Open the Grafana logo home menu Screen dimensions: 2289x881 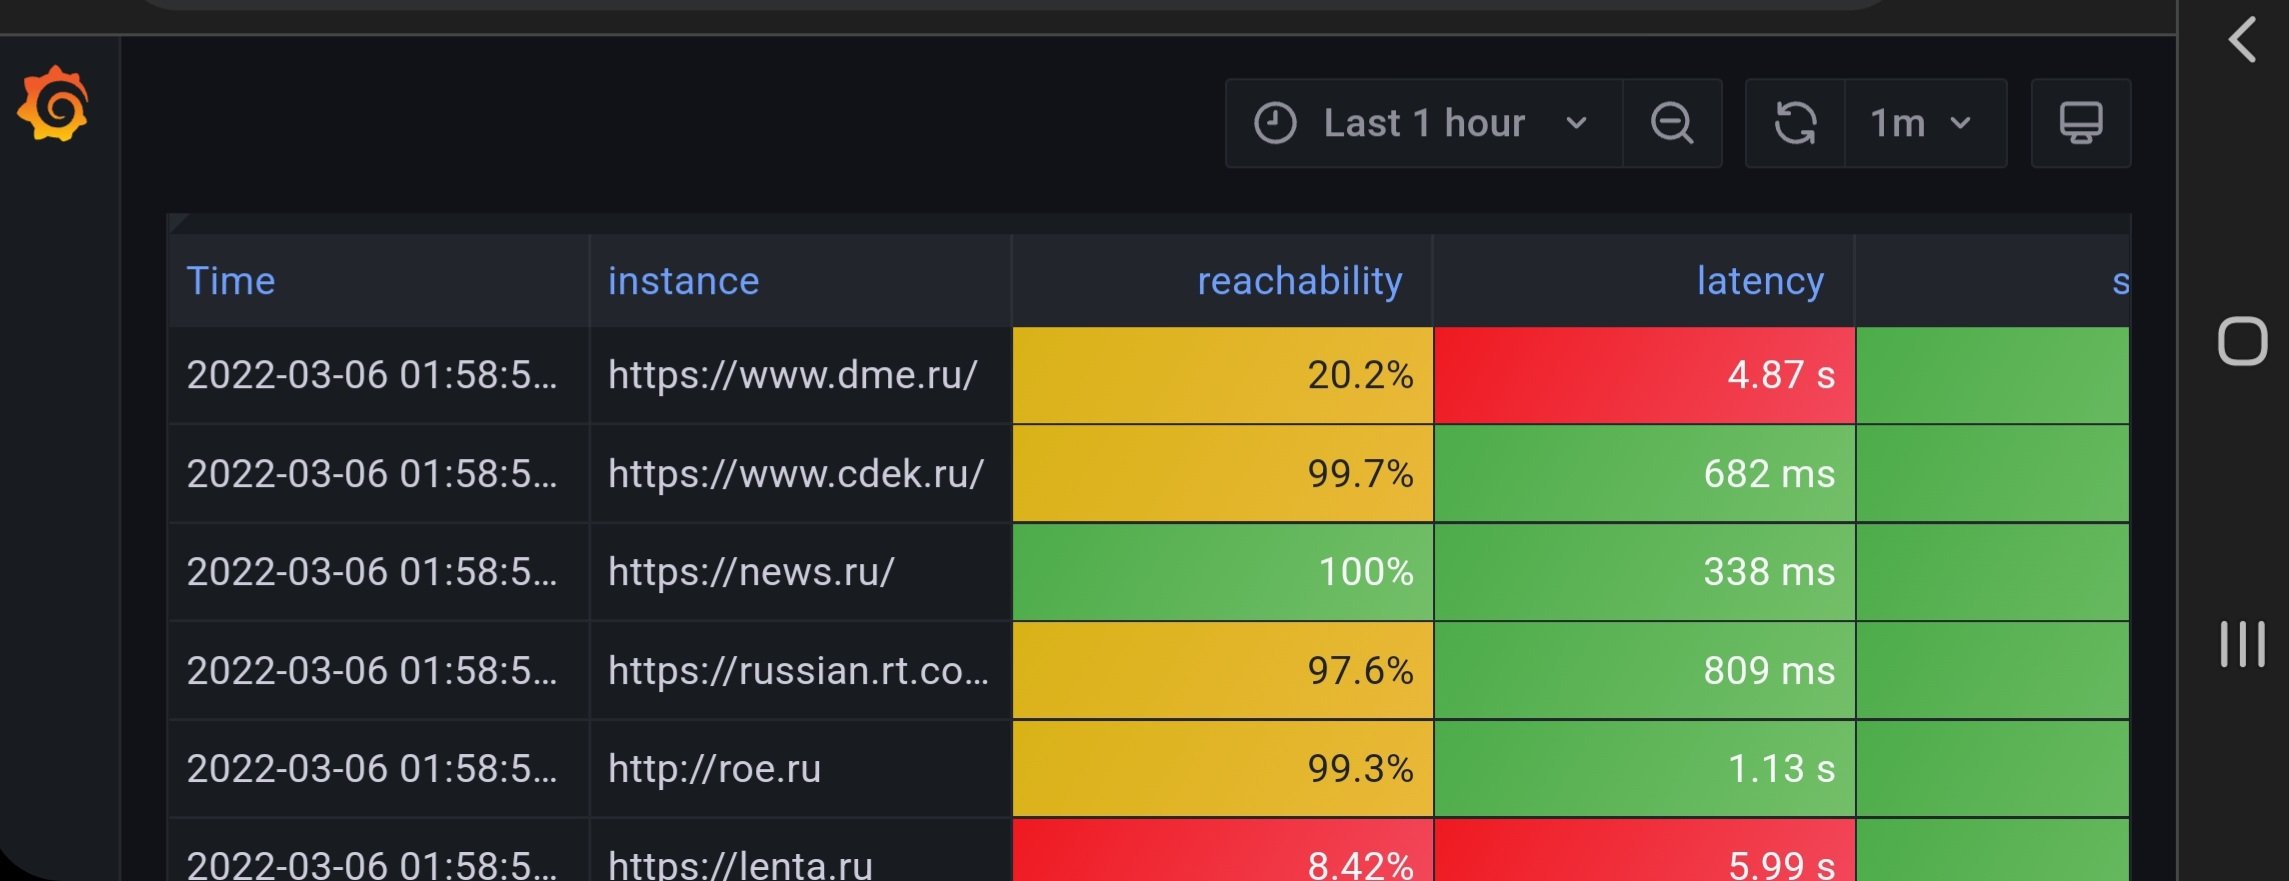pyautogui.click(x=53, y=105)
